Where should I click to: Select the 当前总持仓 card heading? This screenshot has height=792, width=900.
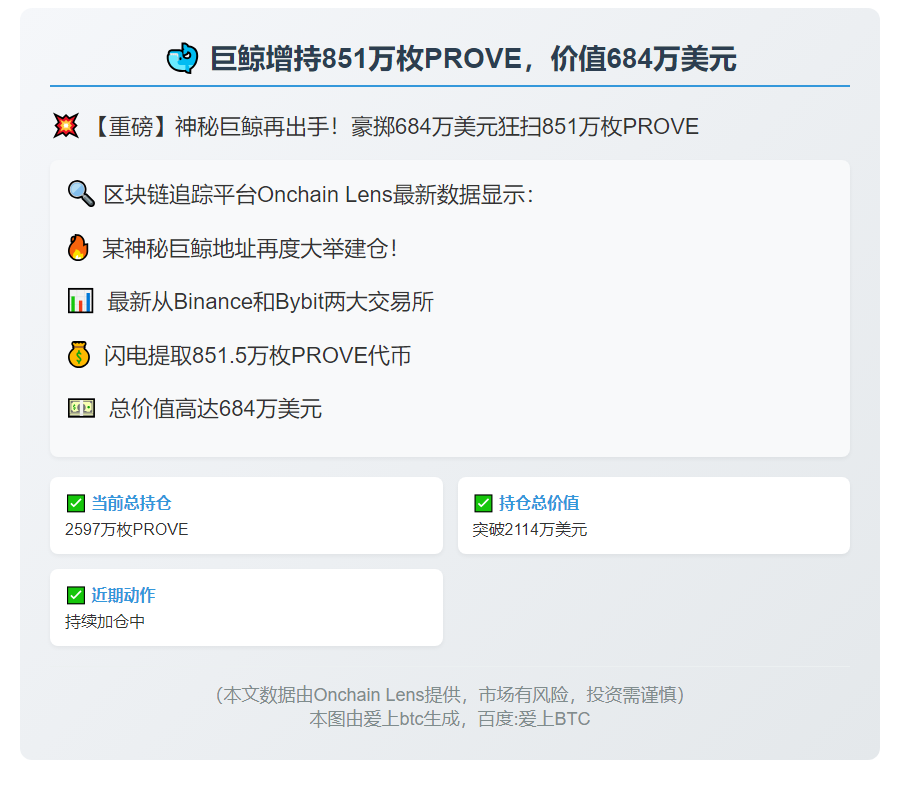(124, 503)
